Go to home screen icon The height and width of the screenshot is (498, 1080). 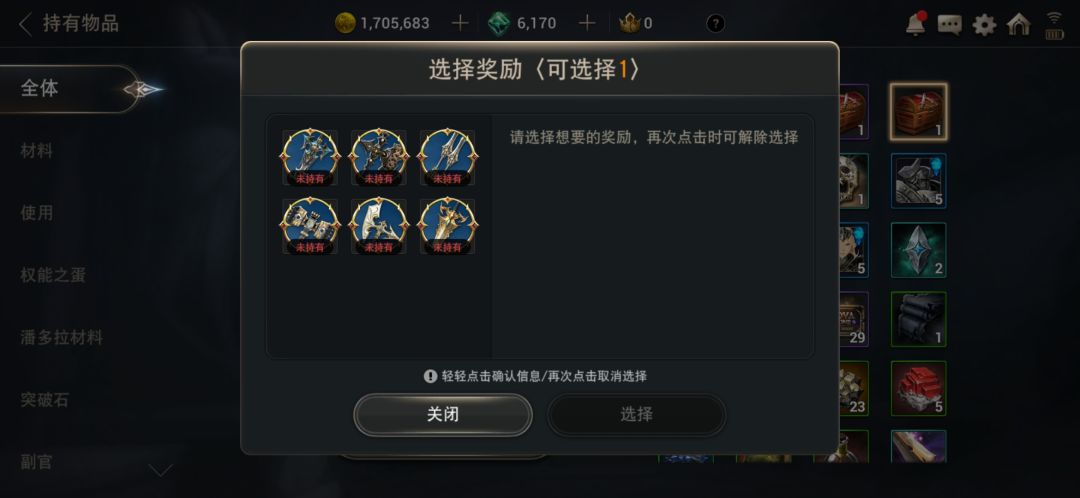1019,25
